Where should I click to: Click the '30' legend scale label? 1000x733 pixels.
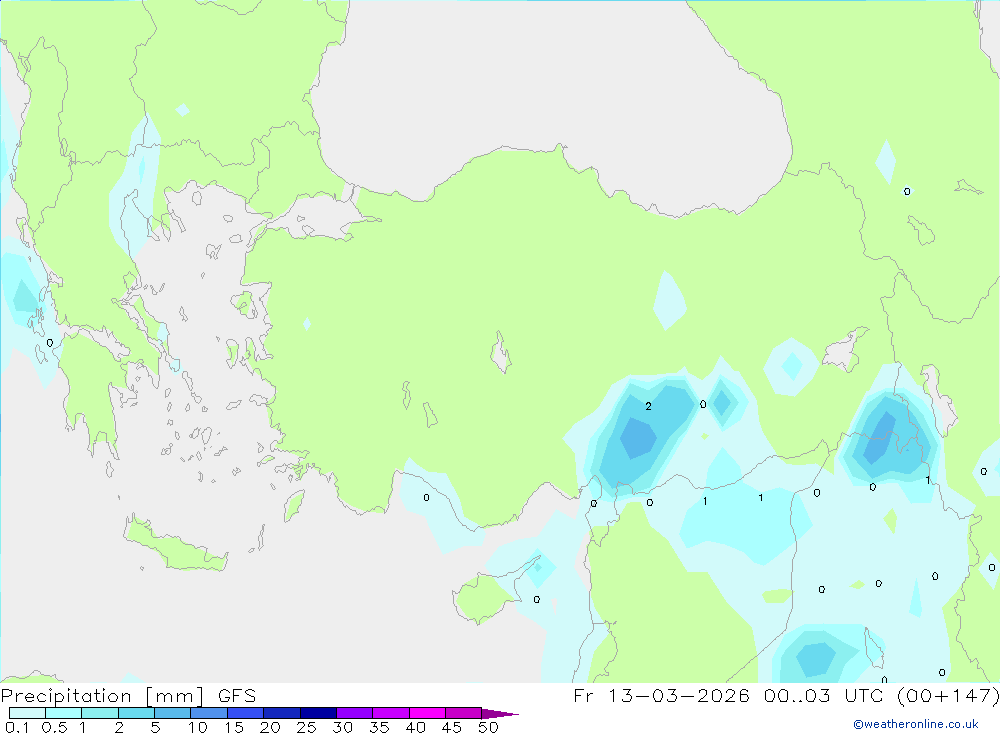pos(342,727)
